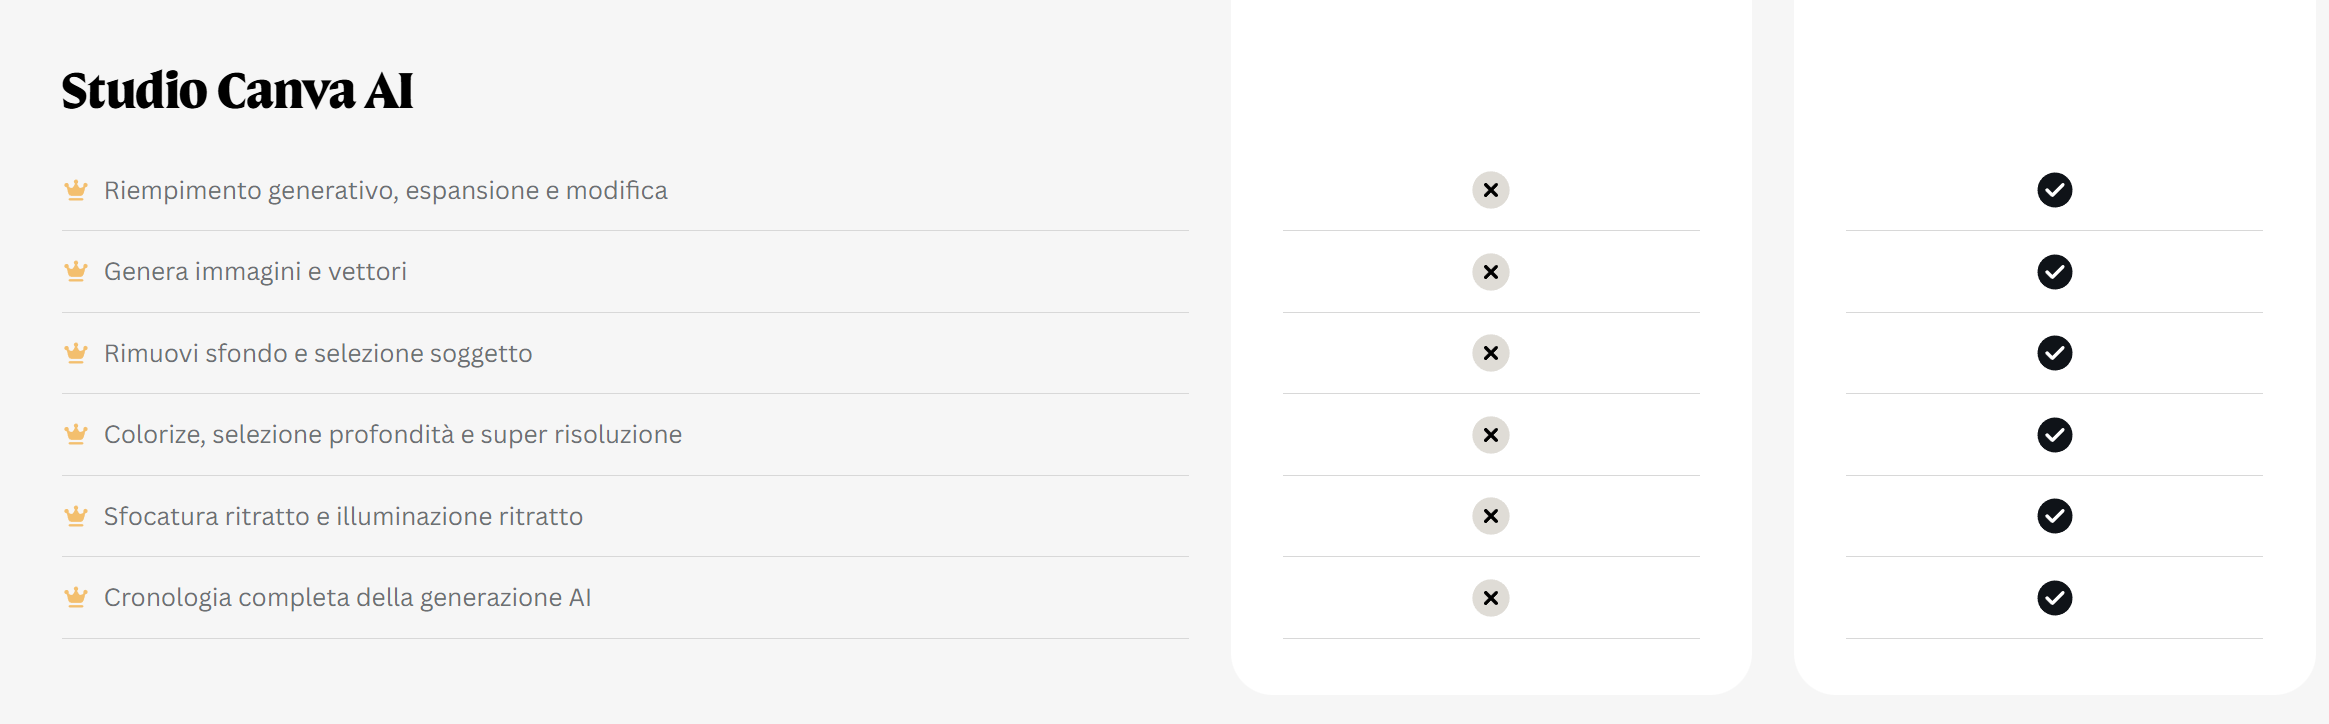Viewport: 2329px width, 724px height.
Task: Click the crown icon beside Rimuovi sfondo
Action: tap(76, 353)
